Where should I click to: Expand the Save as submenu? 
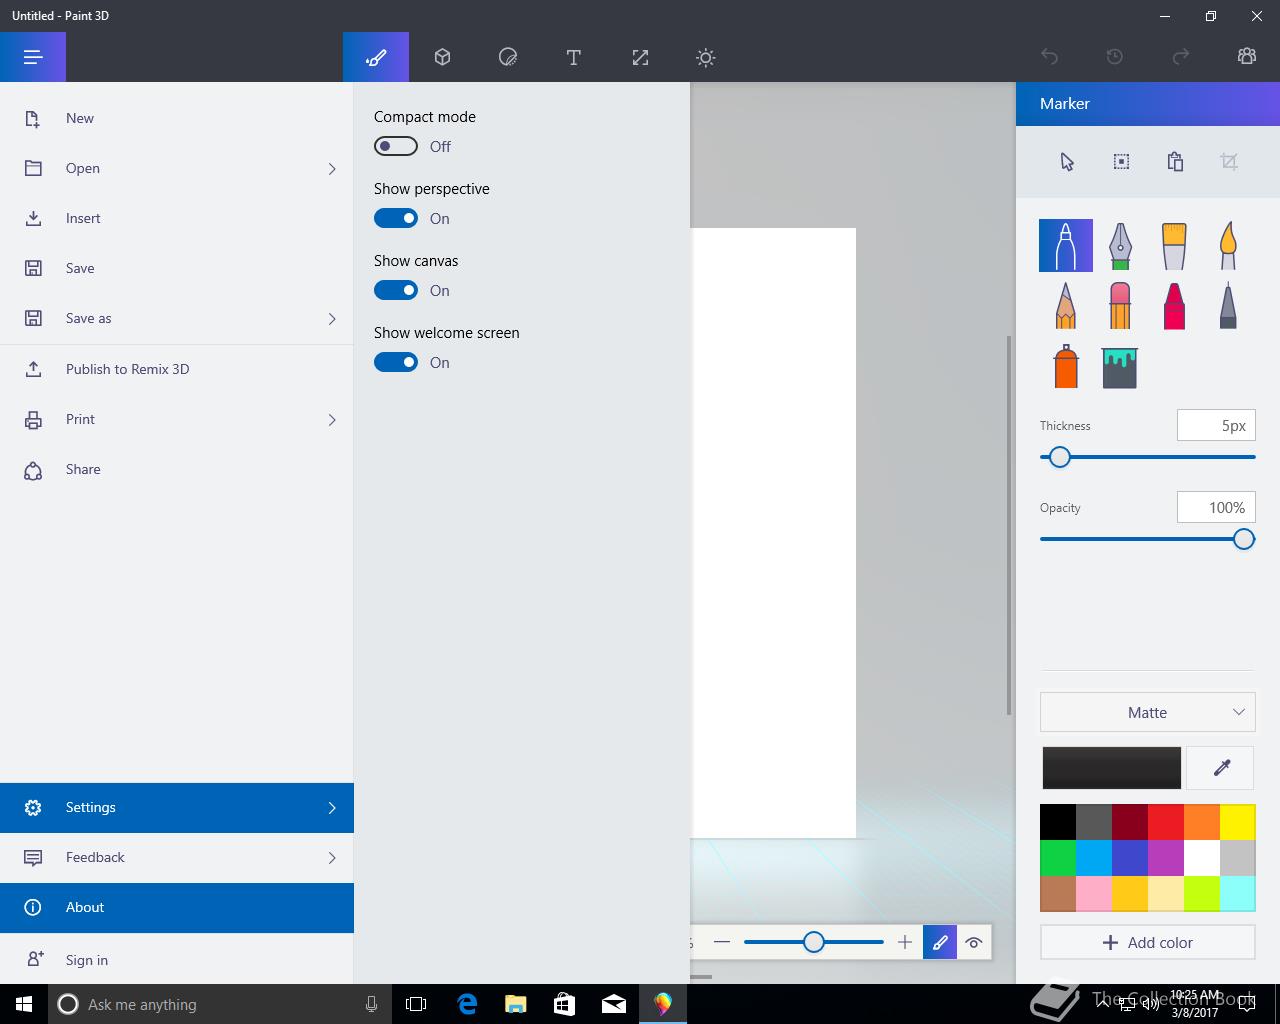(332, 318)
